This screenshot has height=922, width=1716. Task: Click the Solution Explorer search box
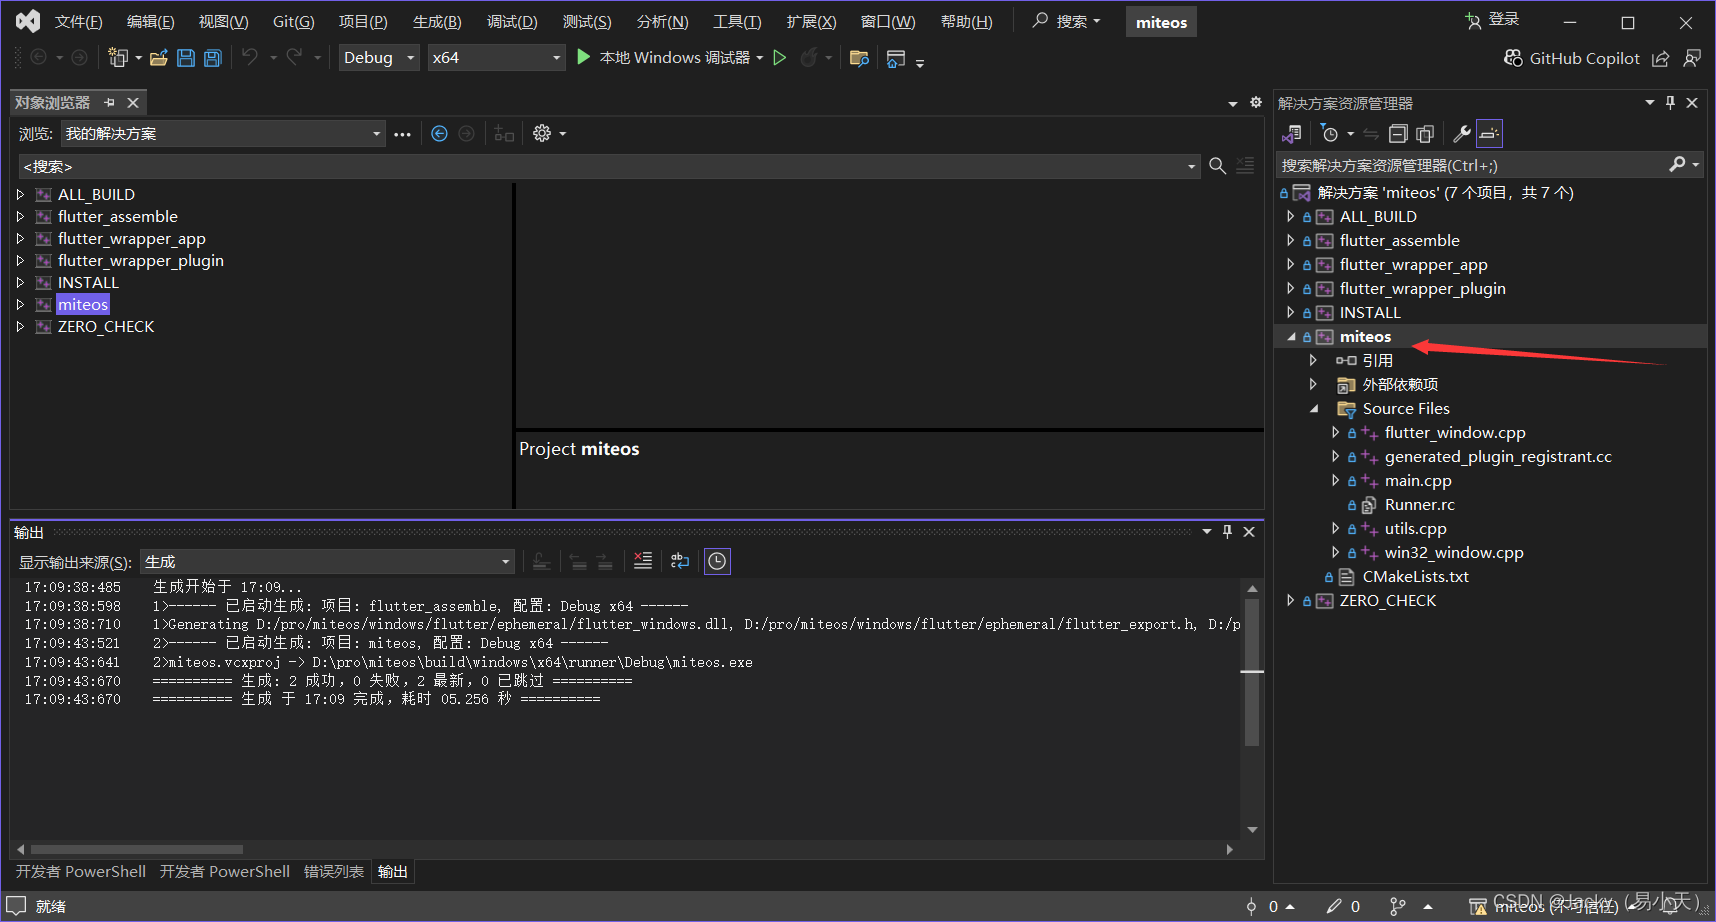1490,165
